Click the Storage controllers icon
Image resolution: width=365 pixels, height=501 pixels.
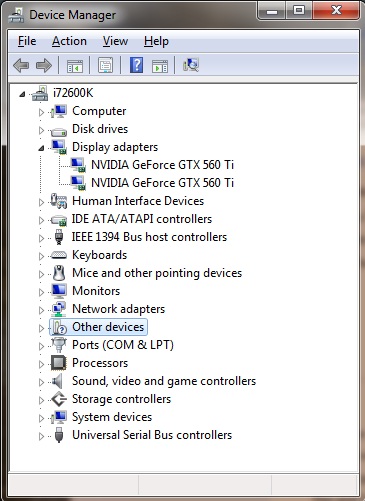(59, 399)
